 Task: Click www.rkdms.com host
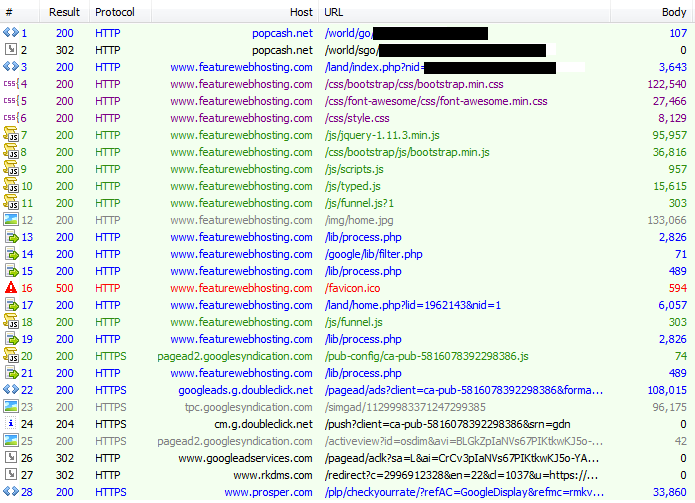click(x=273, y=475)
